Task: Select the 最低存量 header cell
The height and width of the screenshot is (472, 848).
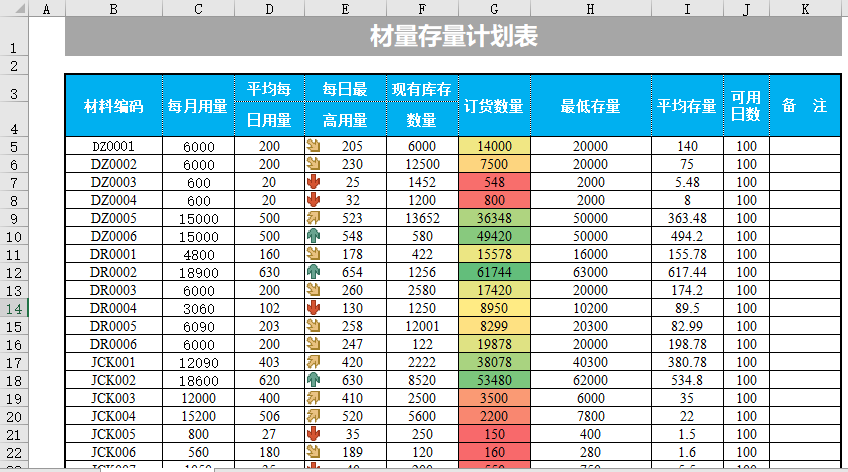Action: [590, 105]
